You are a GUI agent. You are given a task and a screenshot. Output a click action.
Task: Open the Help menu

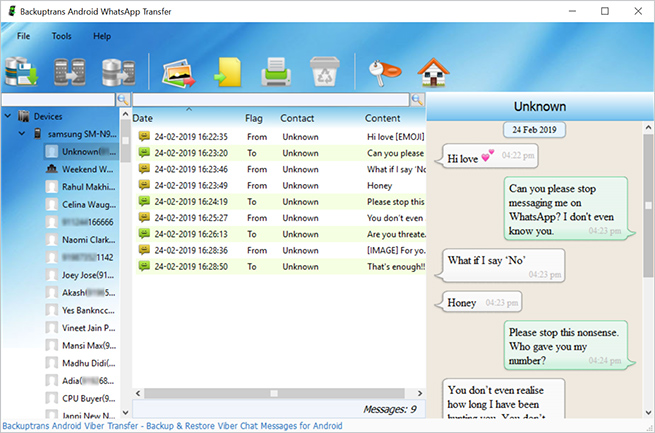coord(102,36)
